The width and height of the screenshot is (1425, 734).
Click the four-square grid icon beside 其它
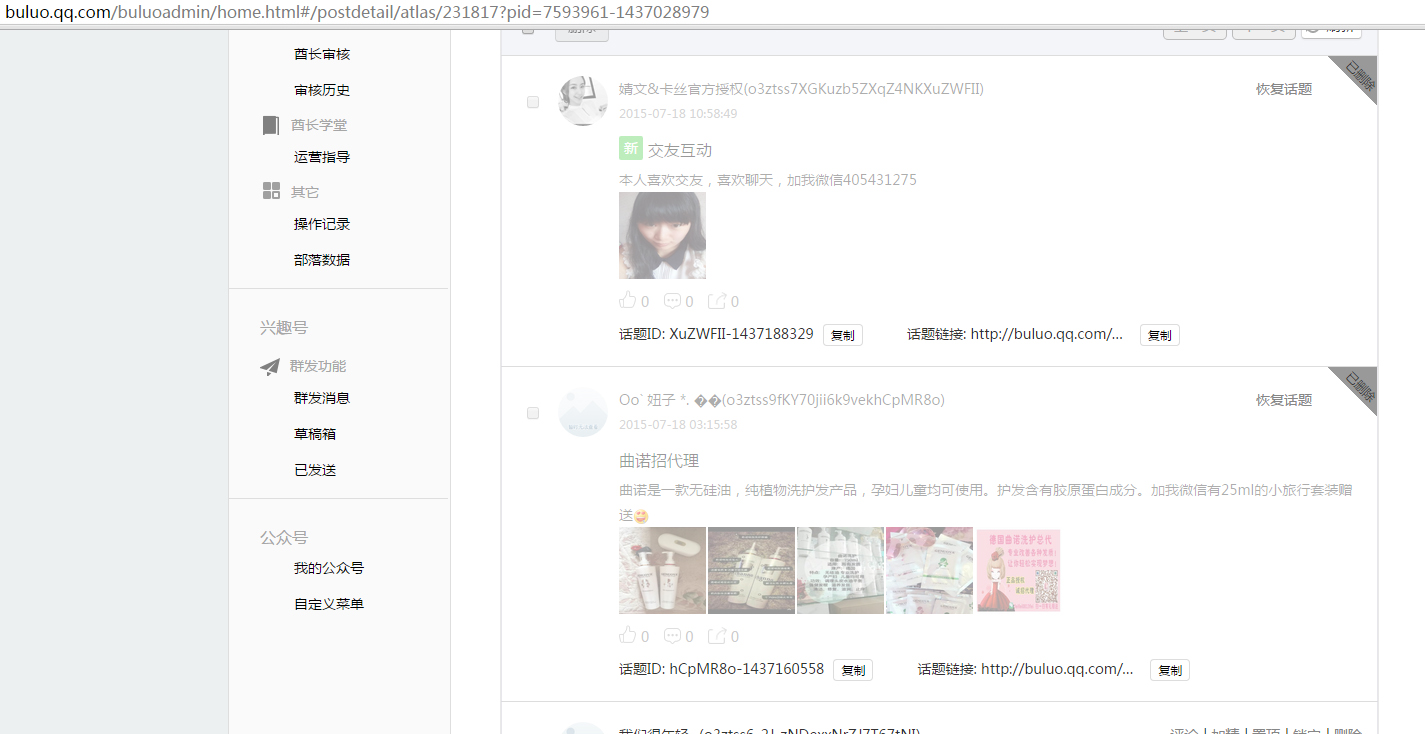[271, 191]
